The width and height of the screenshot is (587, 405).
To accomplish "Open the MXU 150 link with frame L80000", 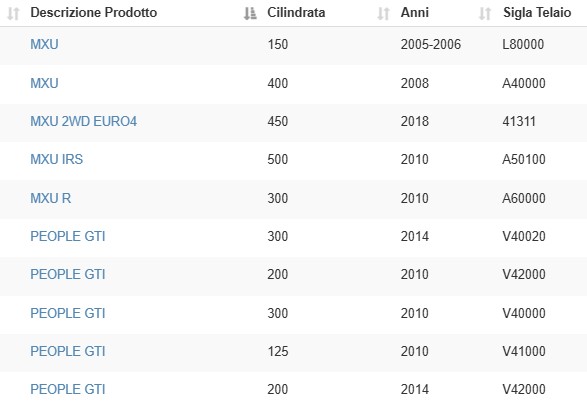I will pos(44,45).
